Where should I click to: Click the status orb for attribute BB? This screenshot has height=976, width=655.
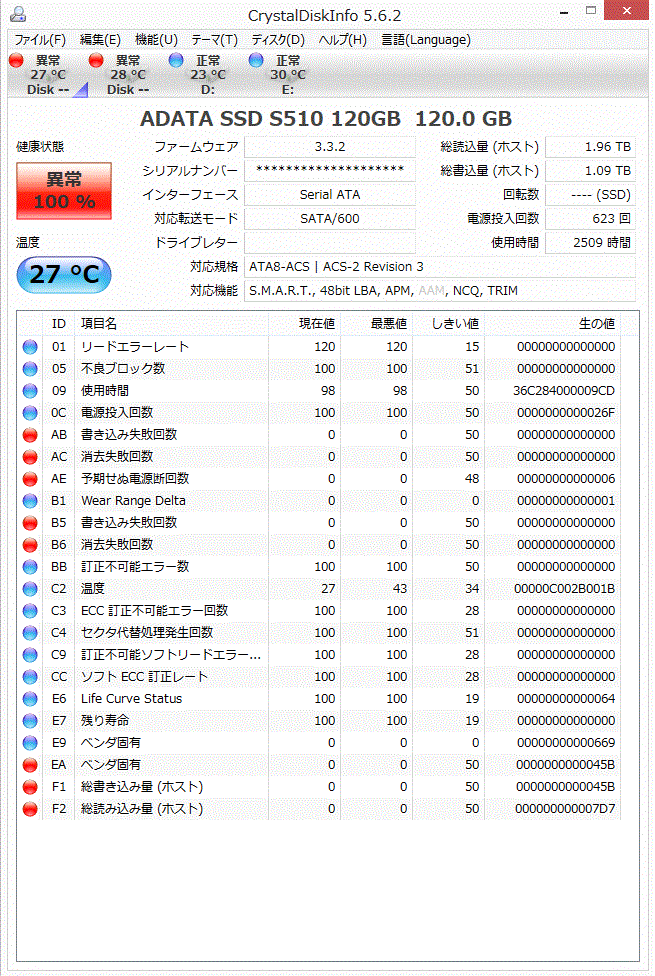30,567
